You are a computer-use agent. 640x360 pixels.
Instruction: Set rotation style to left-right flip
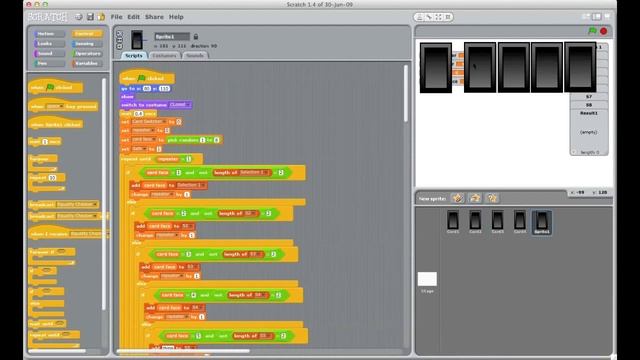pyautogui.click(x=119, y=40)
